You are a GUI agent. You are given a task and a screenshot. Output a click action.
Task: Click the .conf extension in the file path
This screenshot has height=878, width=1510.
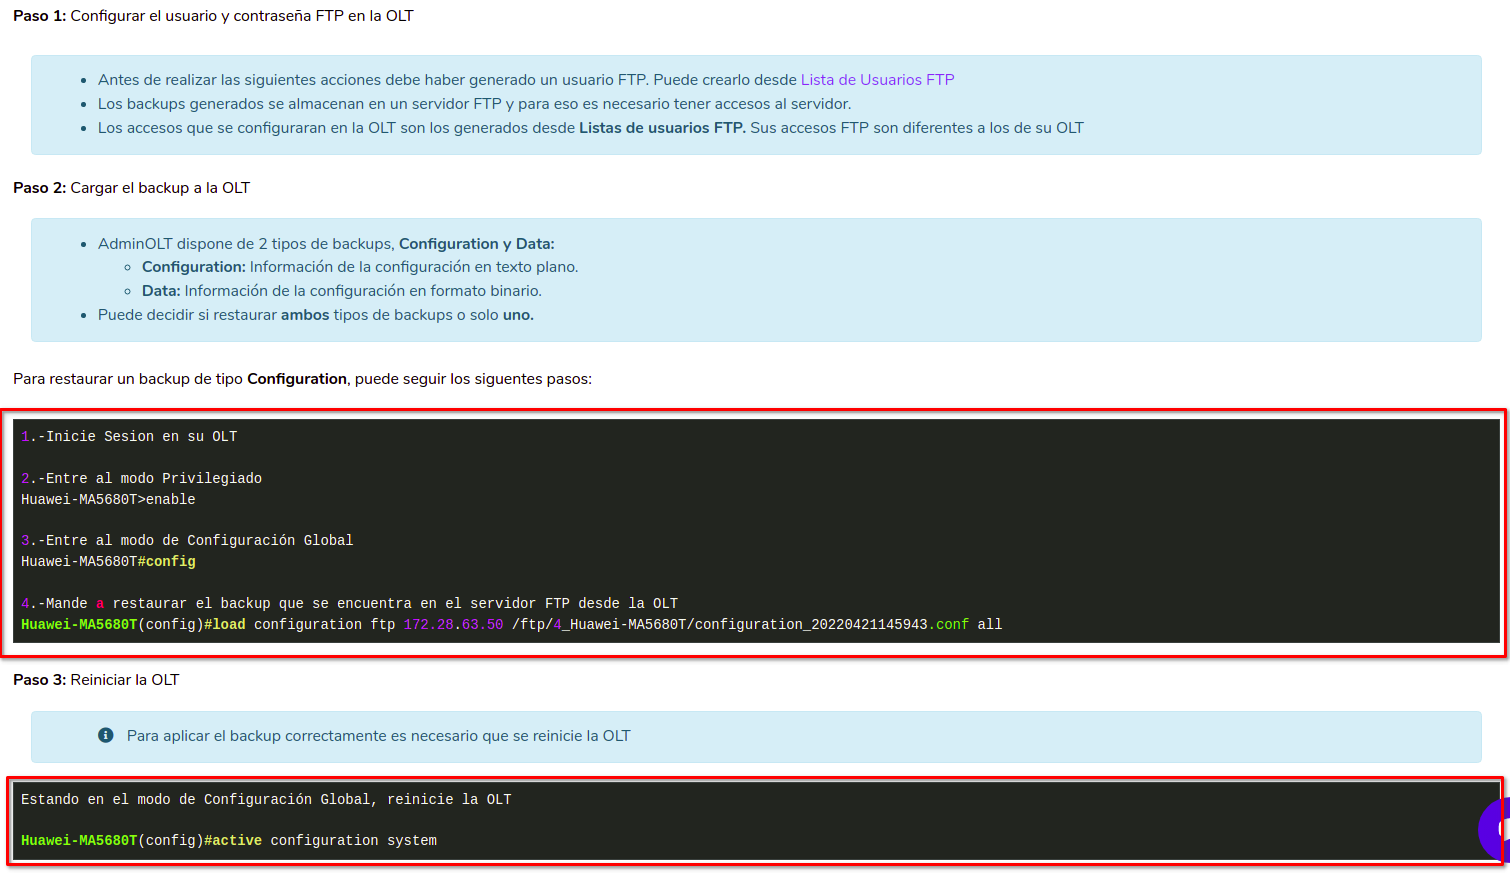[952, 625]
